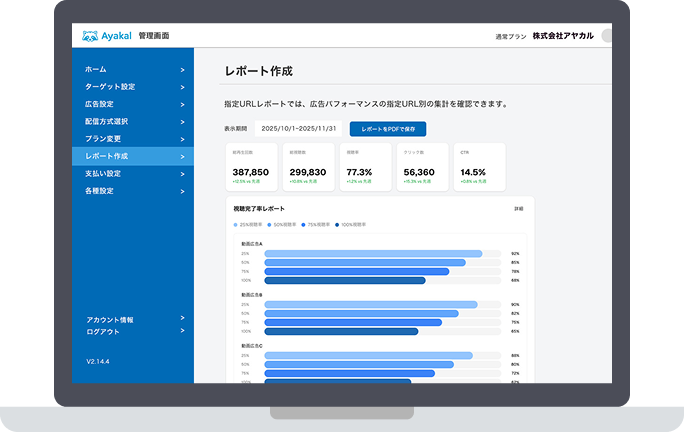Viewport: 684px width, 432px height.
Task: Click the 25% view rate legend dot
Action: (235, 225)
